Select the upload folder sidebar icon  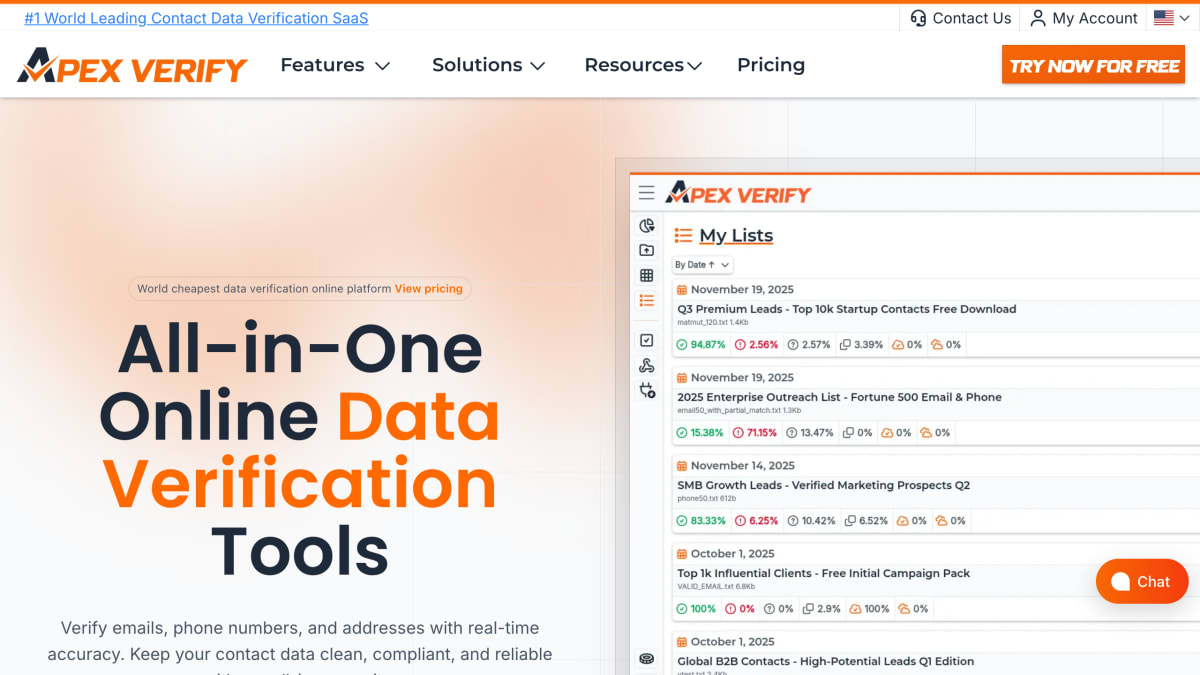coord(647,250)
